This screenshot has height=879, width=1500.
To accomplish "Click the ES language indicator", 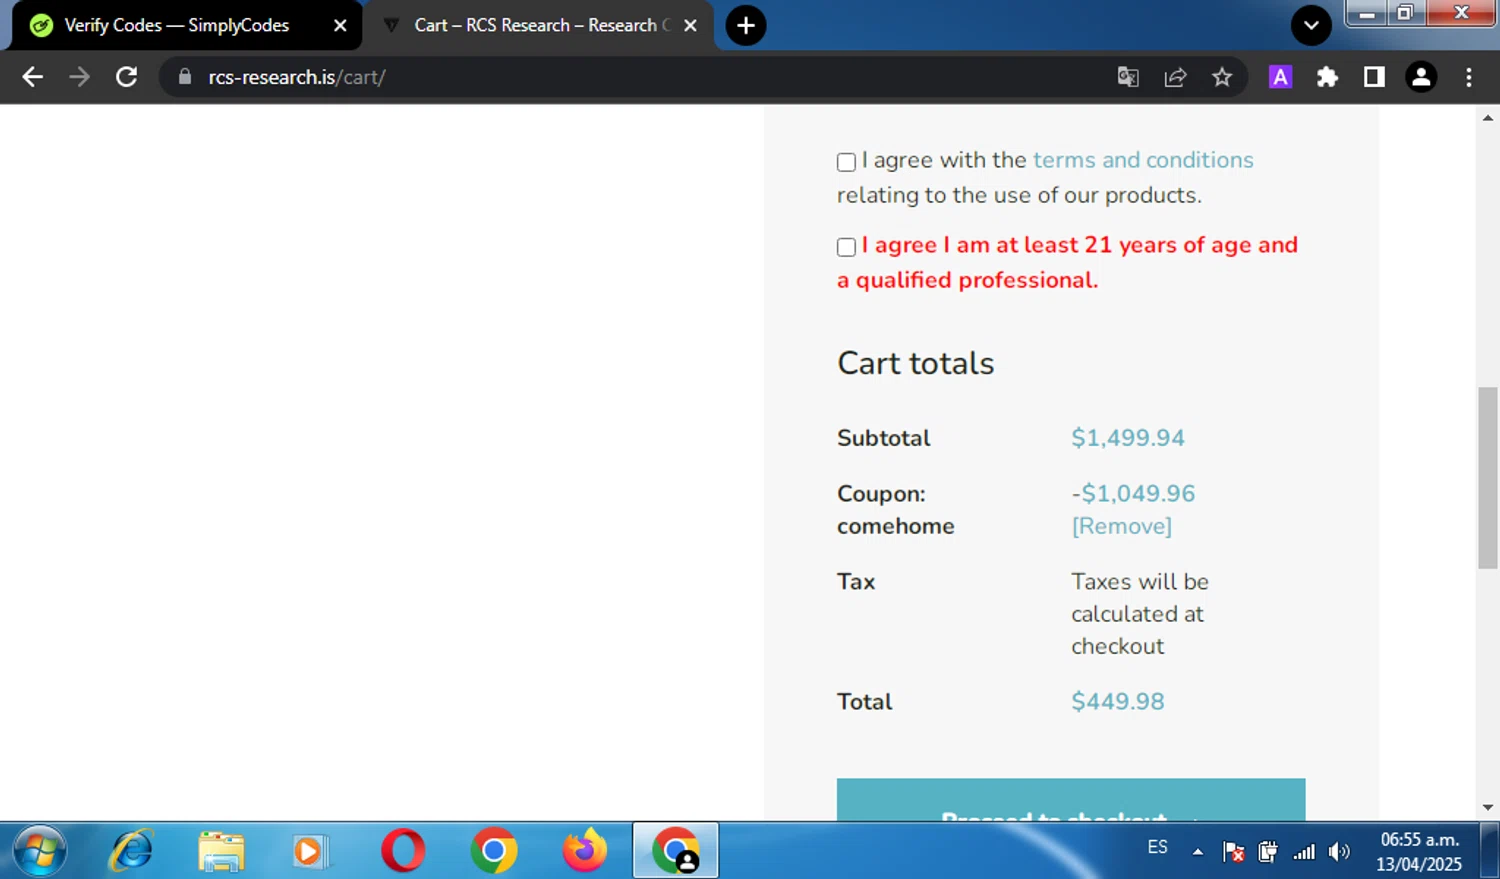I will 1157,847.
